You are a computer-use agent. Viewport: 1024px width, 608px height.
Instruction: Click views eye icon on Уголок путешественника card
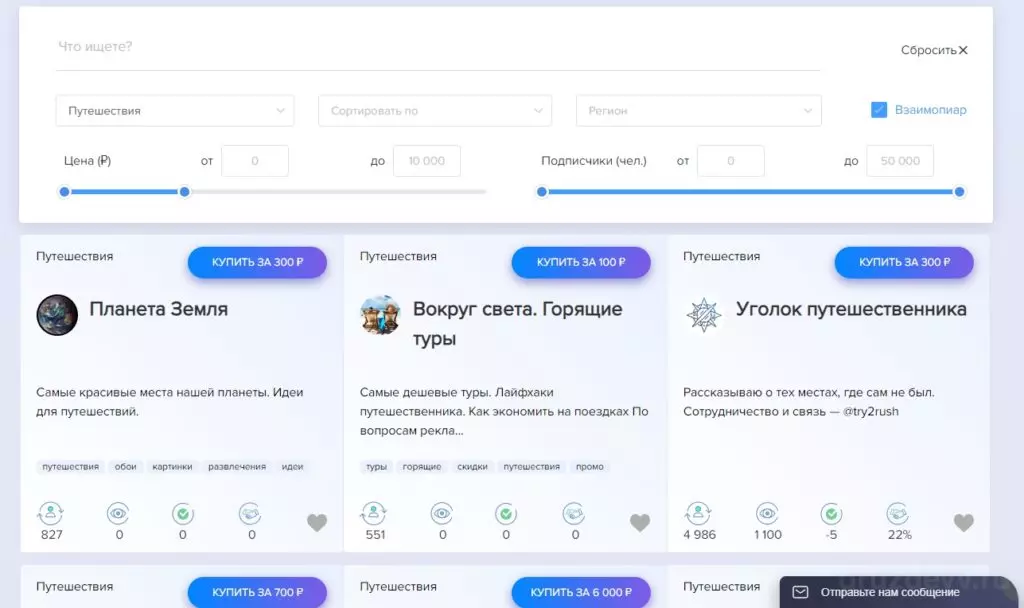coord(767,514)
